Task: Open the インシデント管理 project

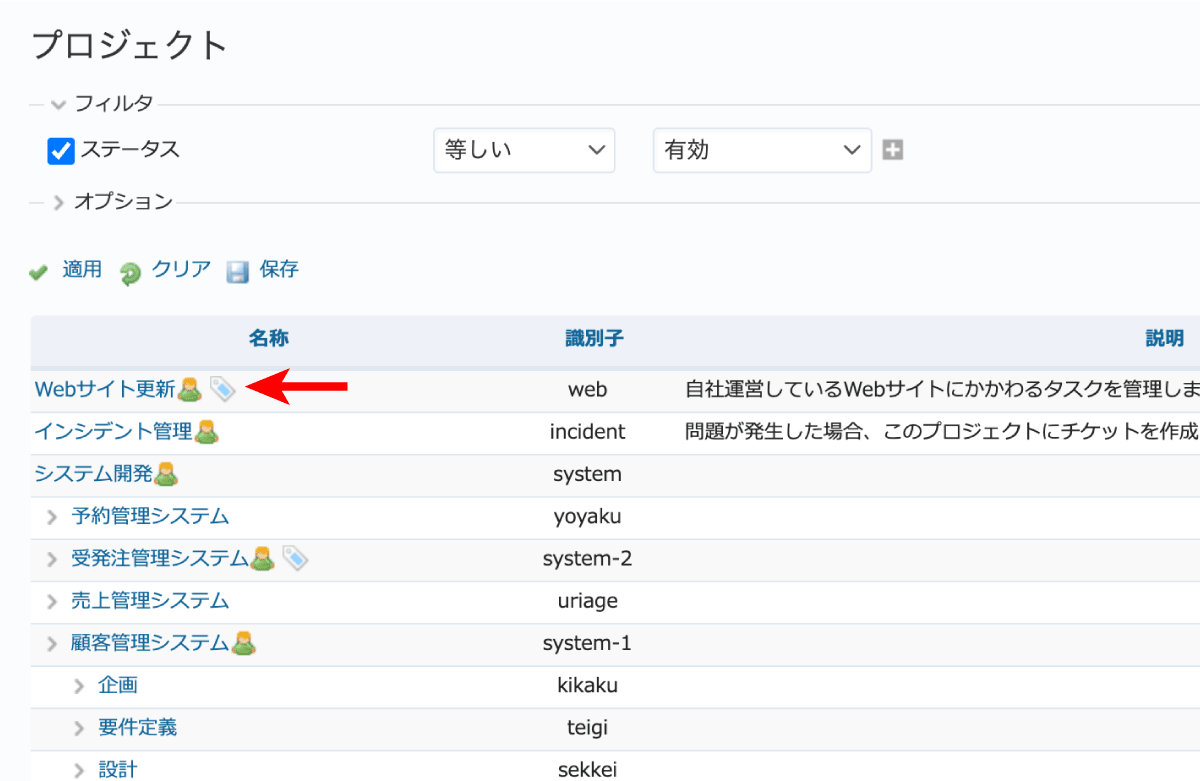Action: point(113,431)
